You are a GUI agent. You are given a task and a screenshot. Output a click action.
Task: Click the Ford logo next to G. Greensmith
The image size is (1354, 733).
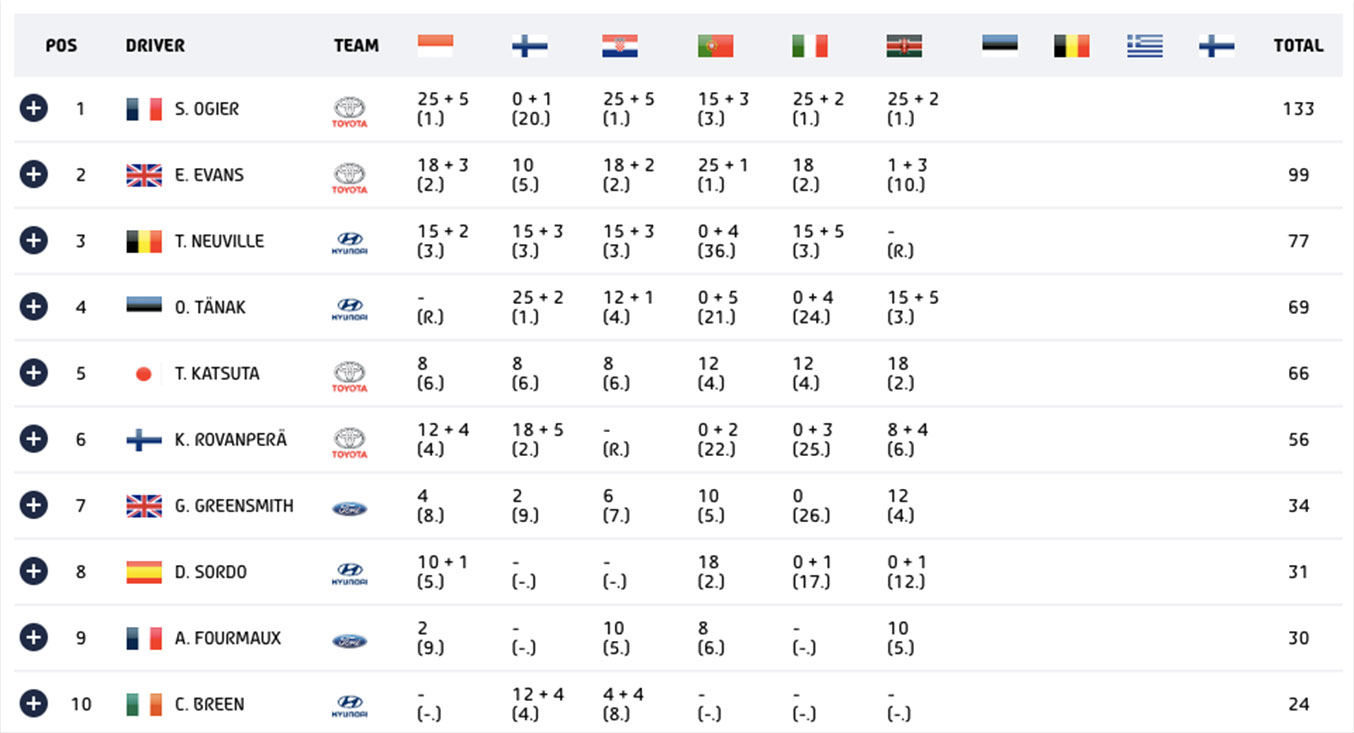click(x=350, y=508)
